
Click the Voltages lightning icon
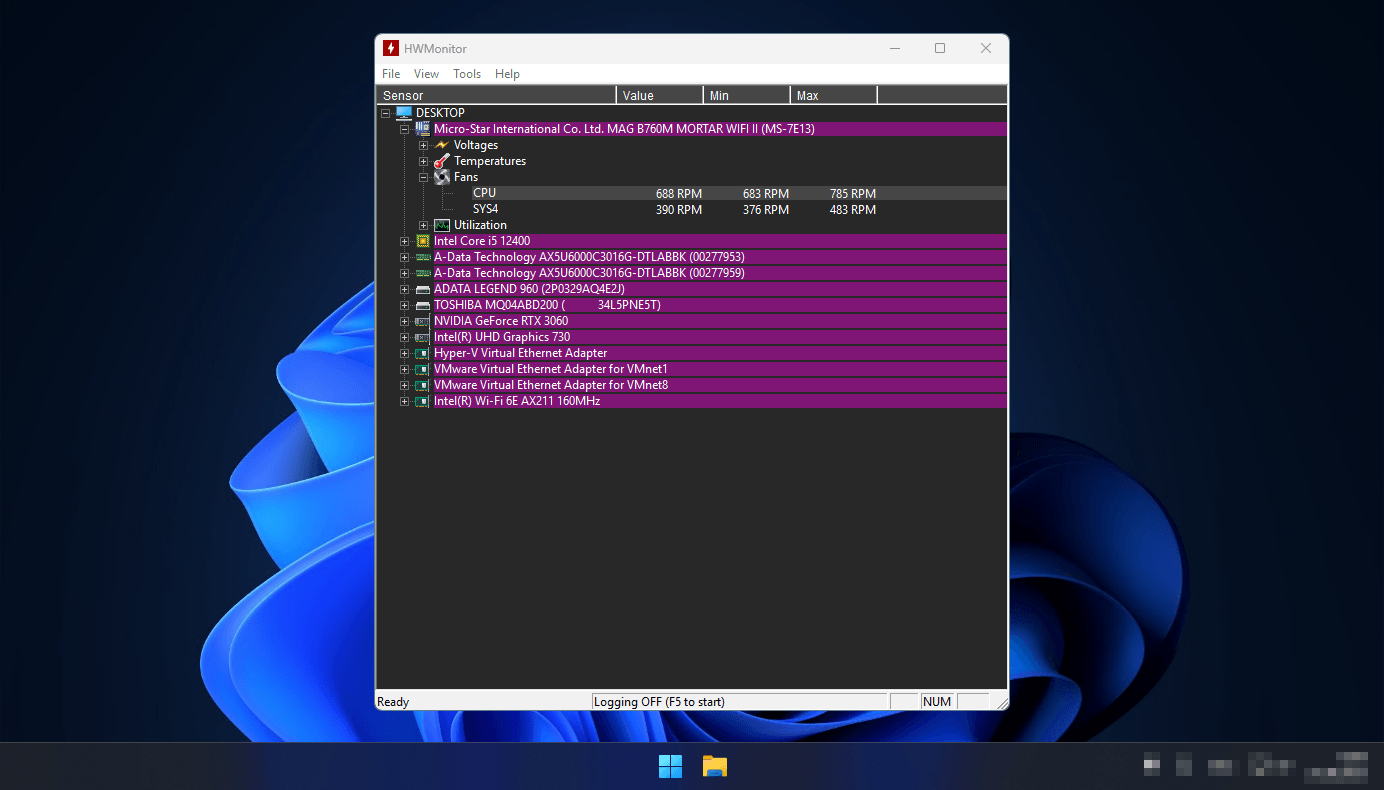click(x=441, y=145)
